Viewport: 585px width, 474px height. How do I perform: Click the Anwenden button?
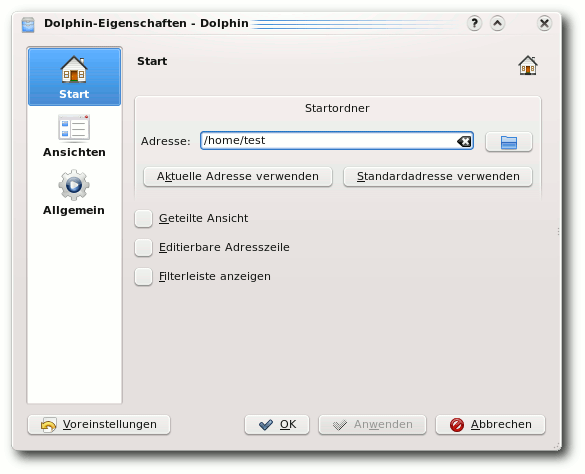coord(372,425)
